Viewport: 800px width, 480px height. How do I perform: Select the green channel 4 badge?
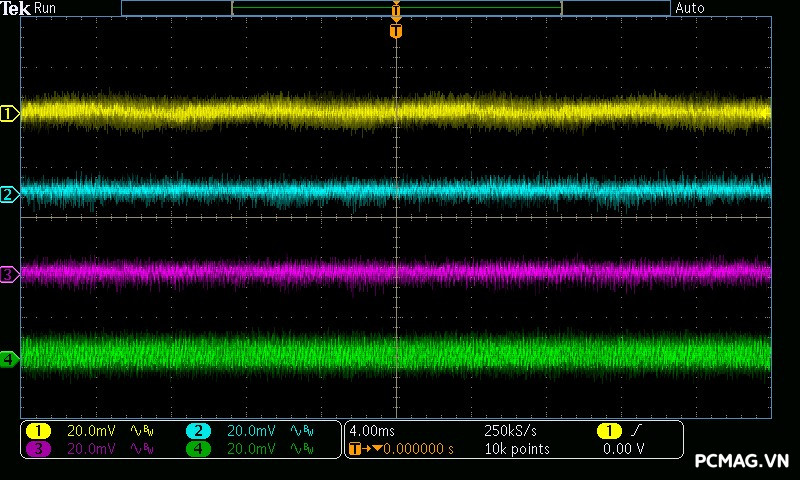[x=198, y=449]
